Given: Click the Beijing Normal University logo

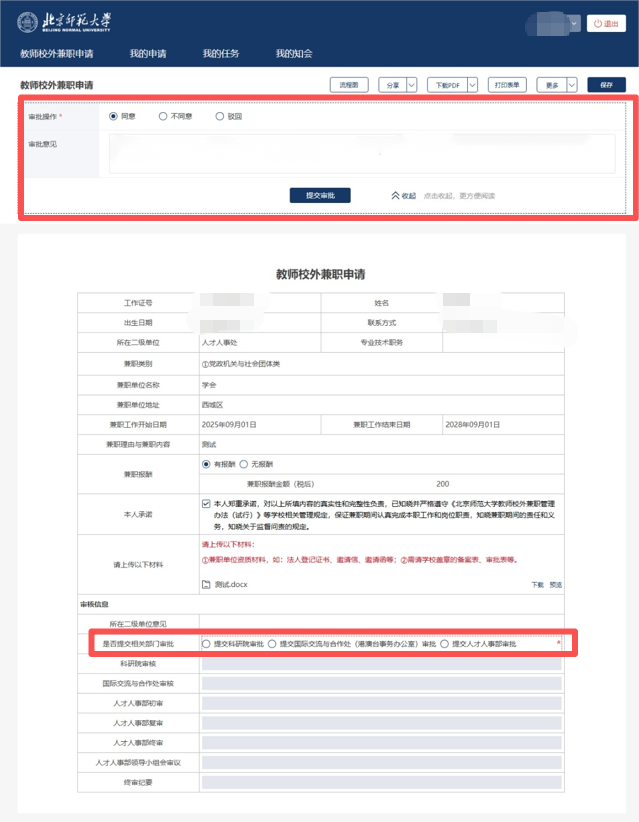Looking at the screenshot, I should (x=62, y=22).
